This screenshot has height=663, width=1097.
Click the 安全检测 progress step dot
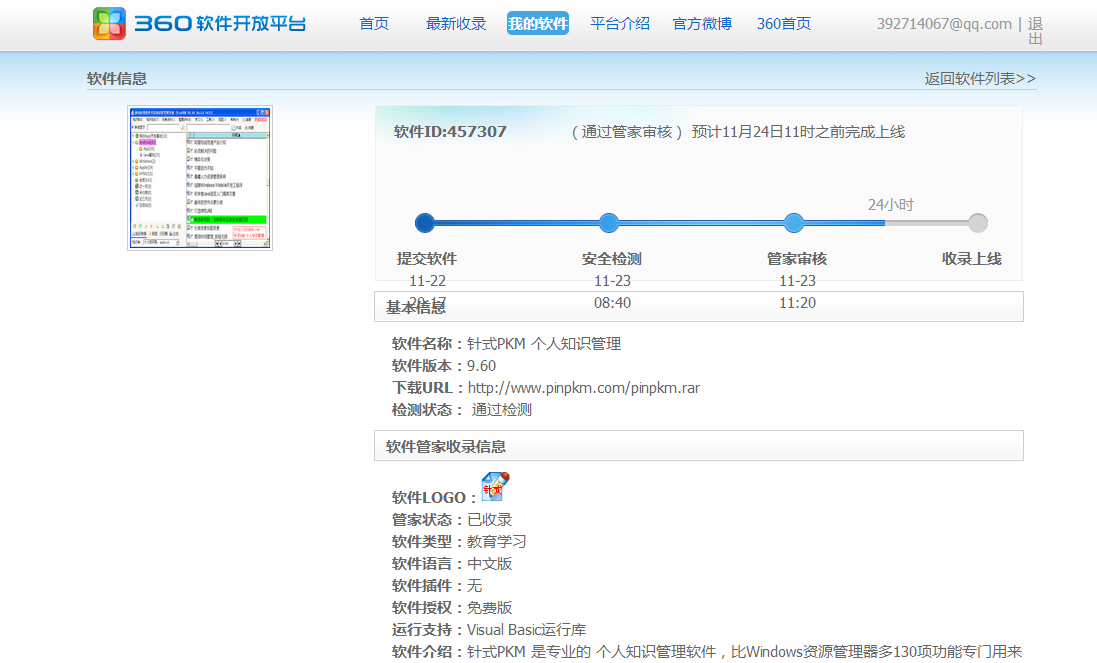(x=609, y=223)
